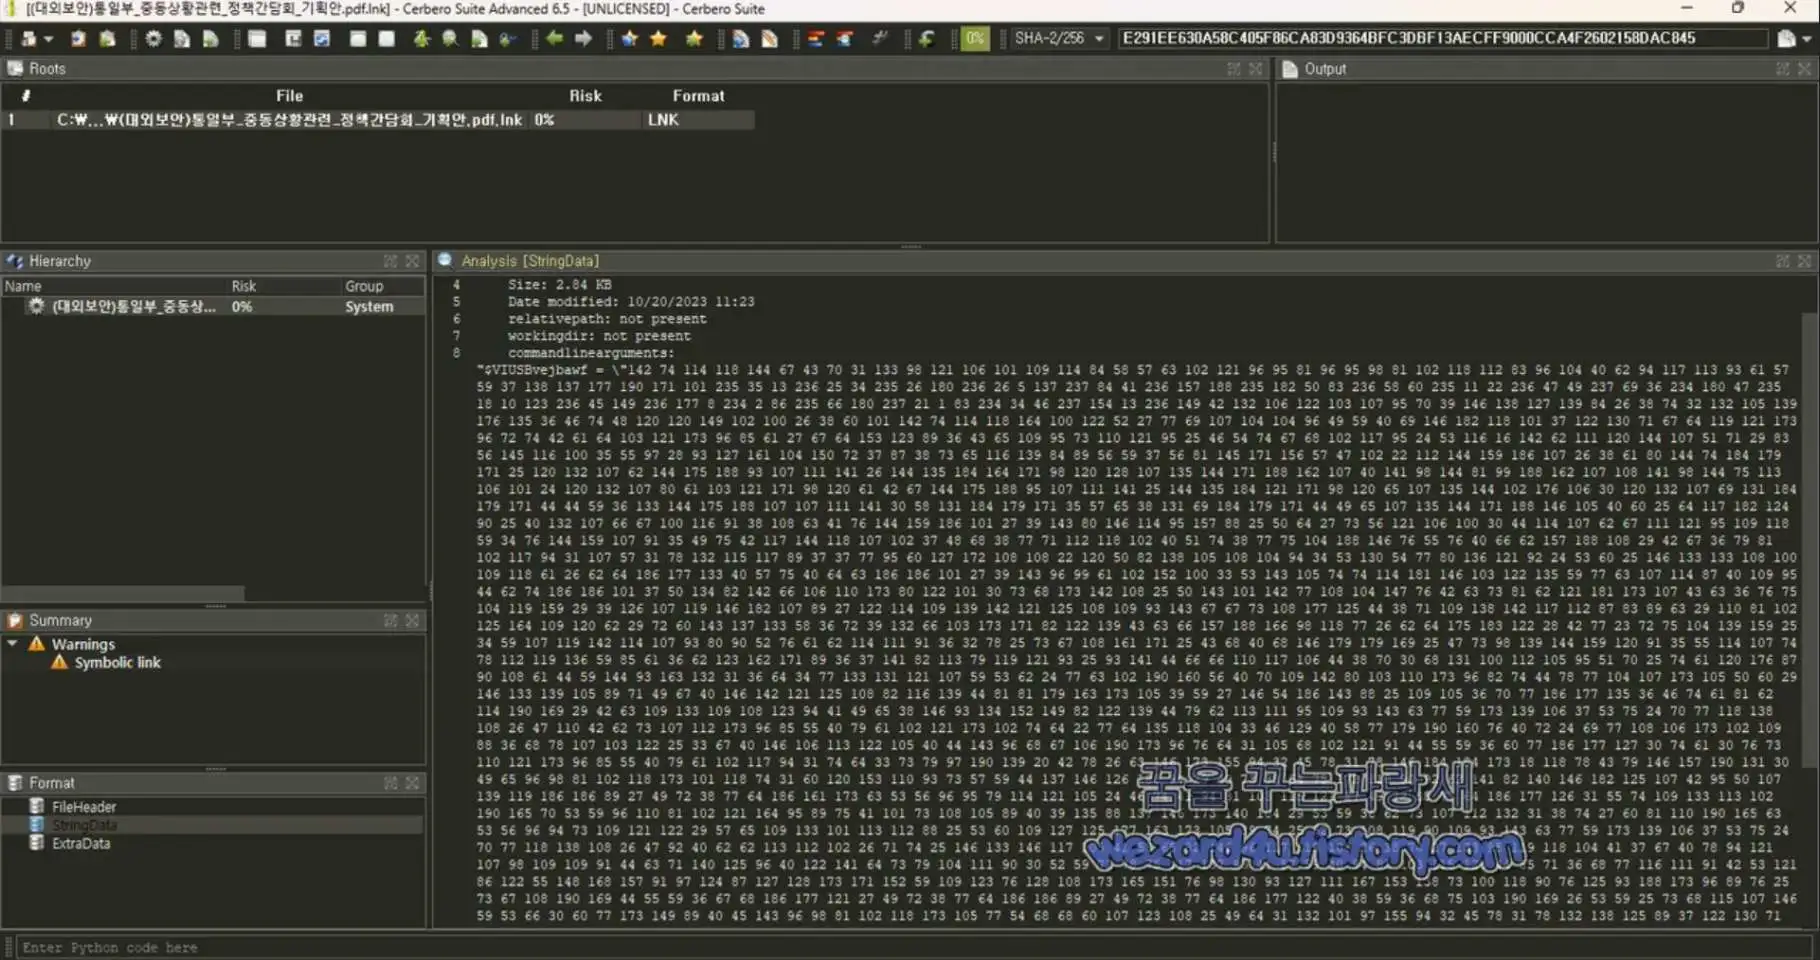The image size is (1820, 960).
Task: Float the Summary panel
Action: [390, 620]
